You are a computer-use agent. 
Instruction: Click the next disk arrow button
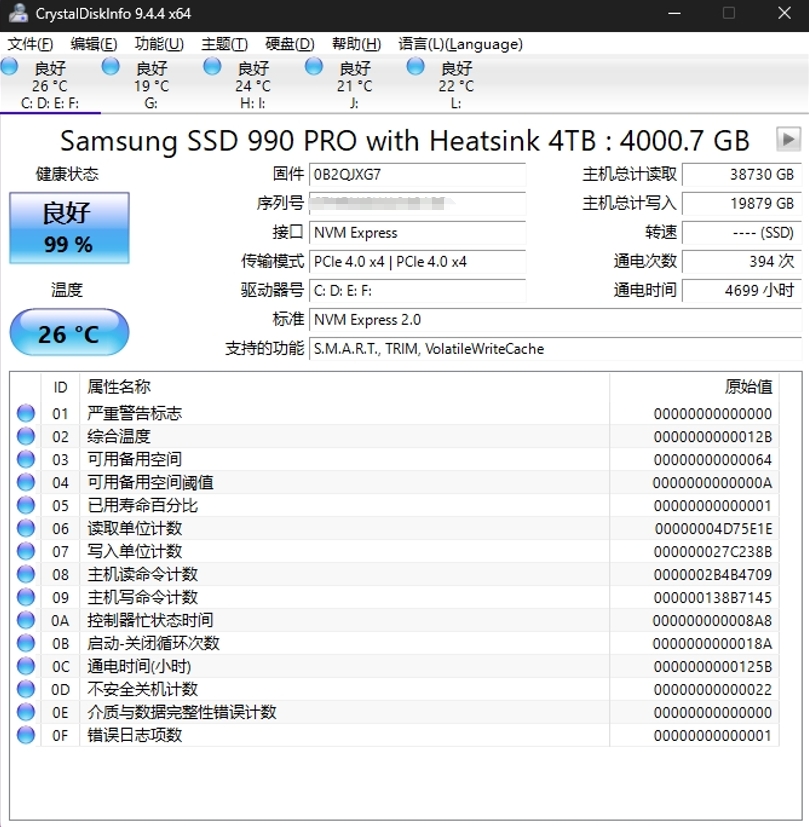pos(788,139)
